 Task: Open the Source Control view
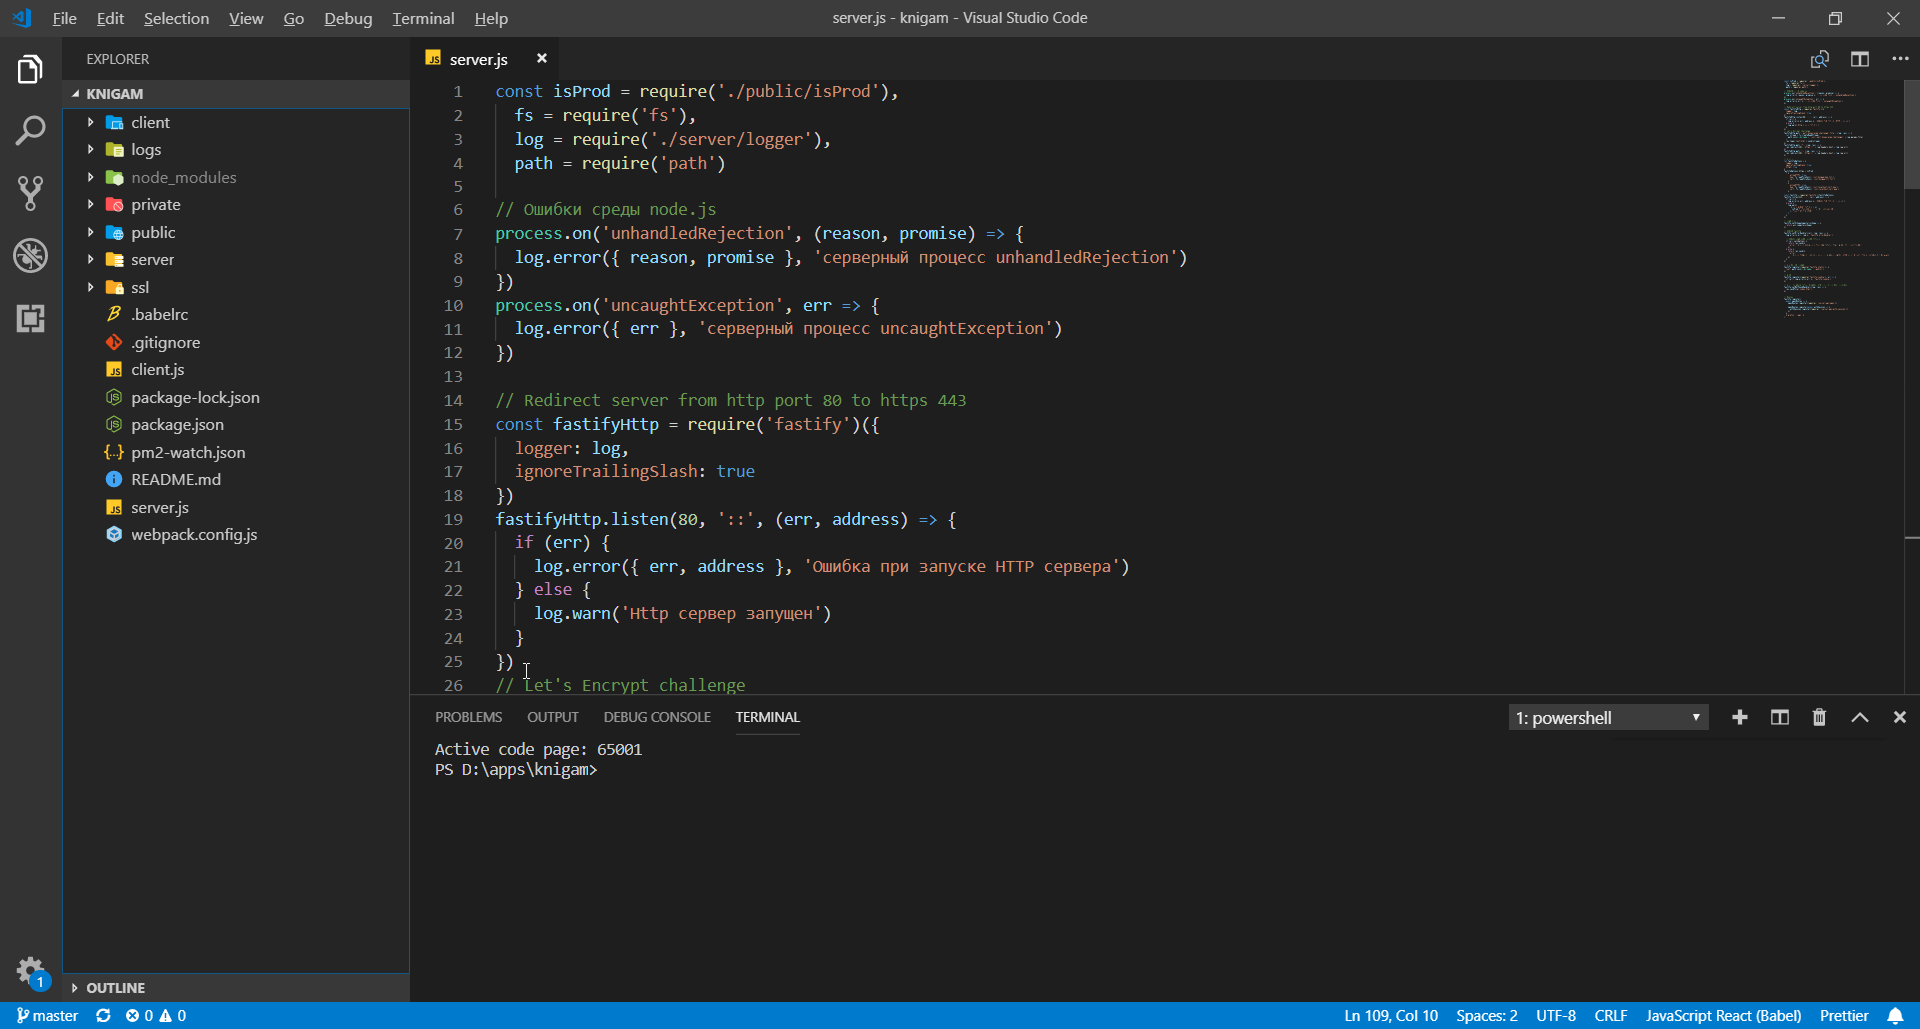tap(30, 193)
